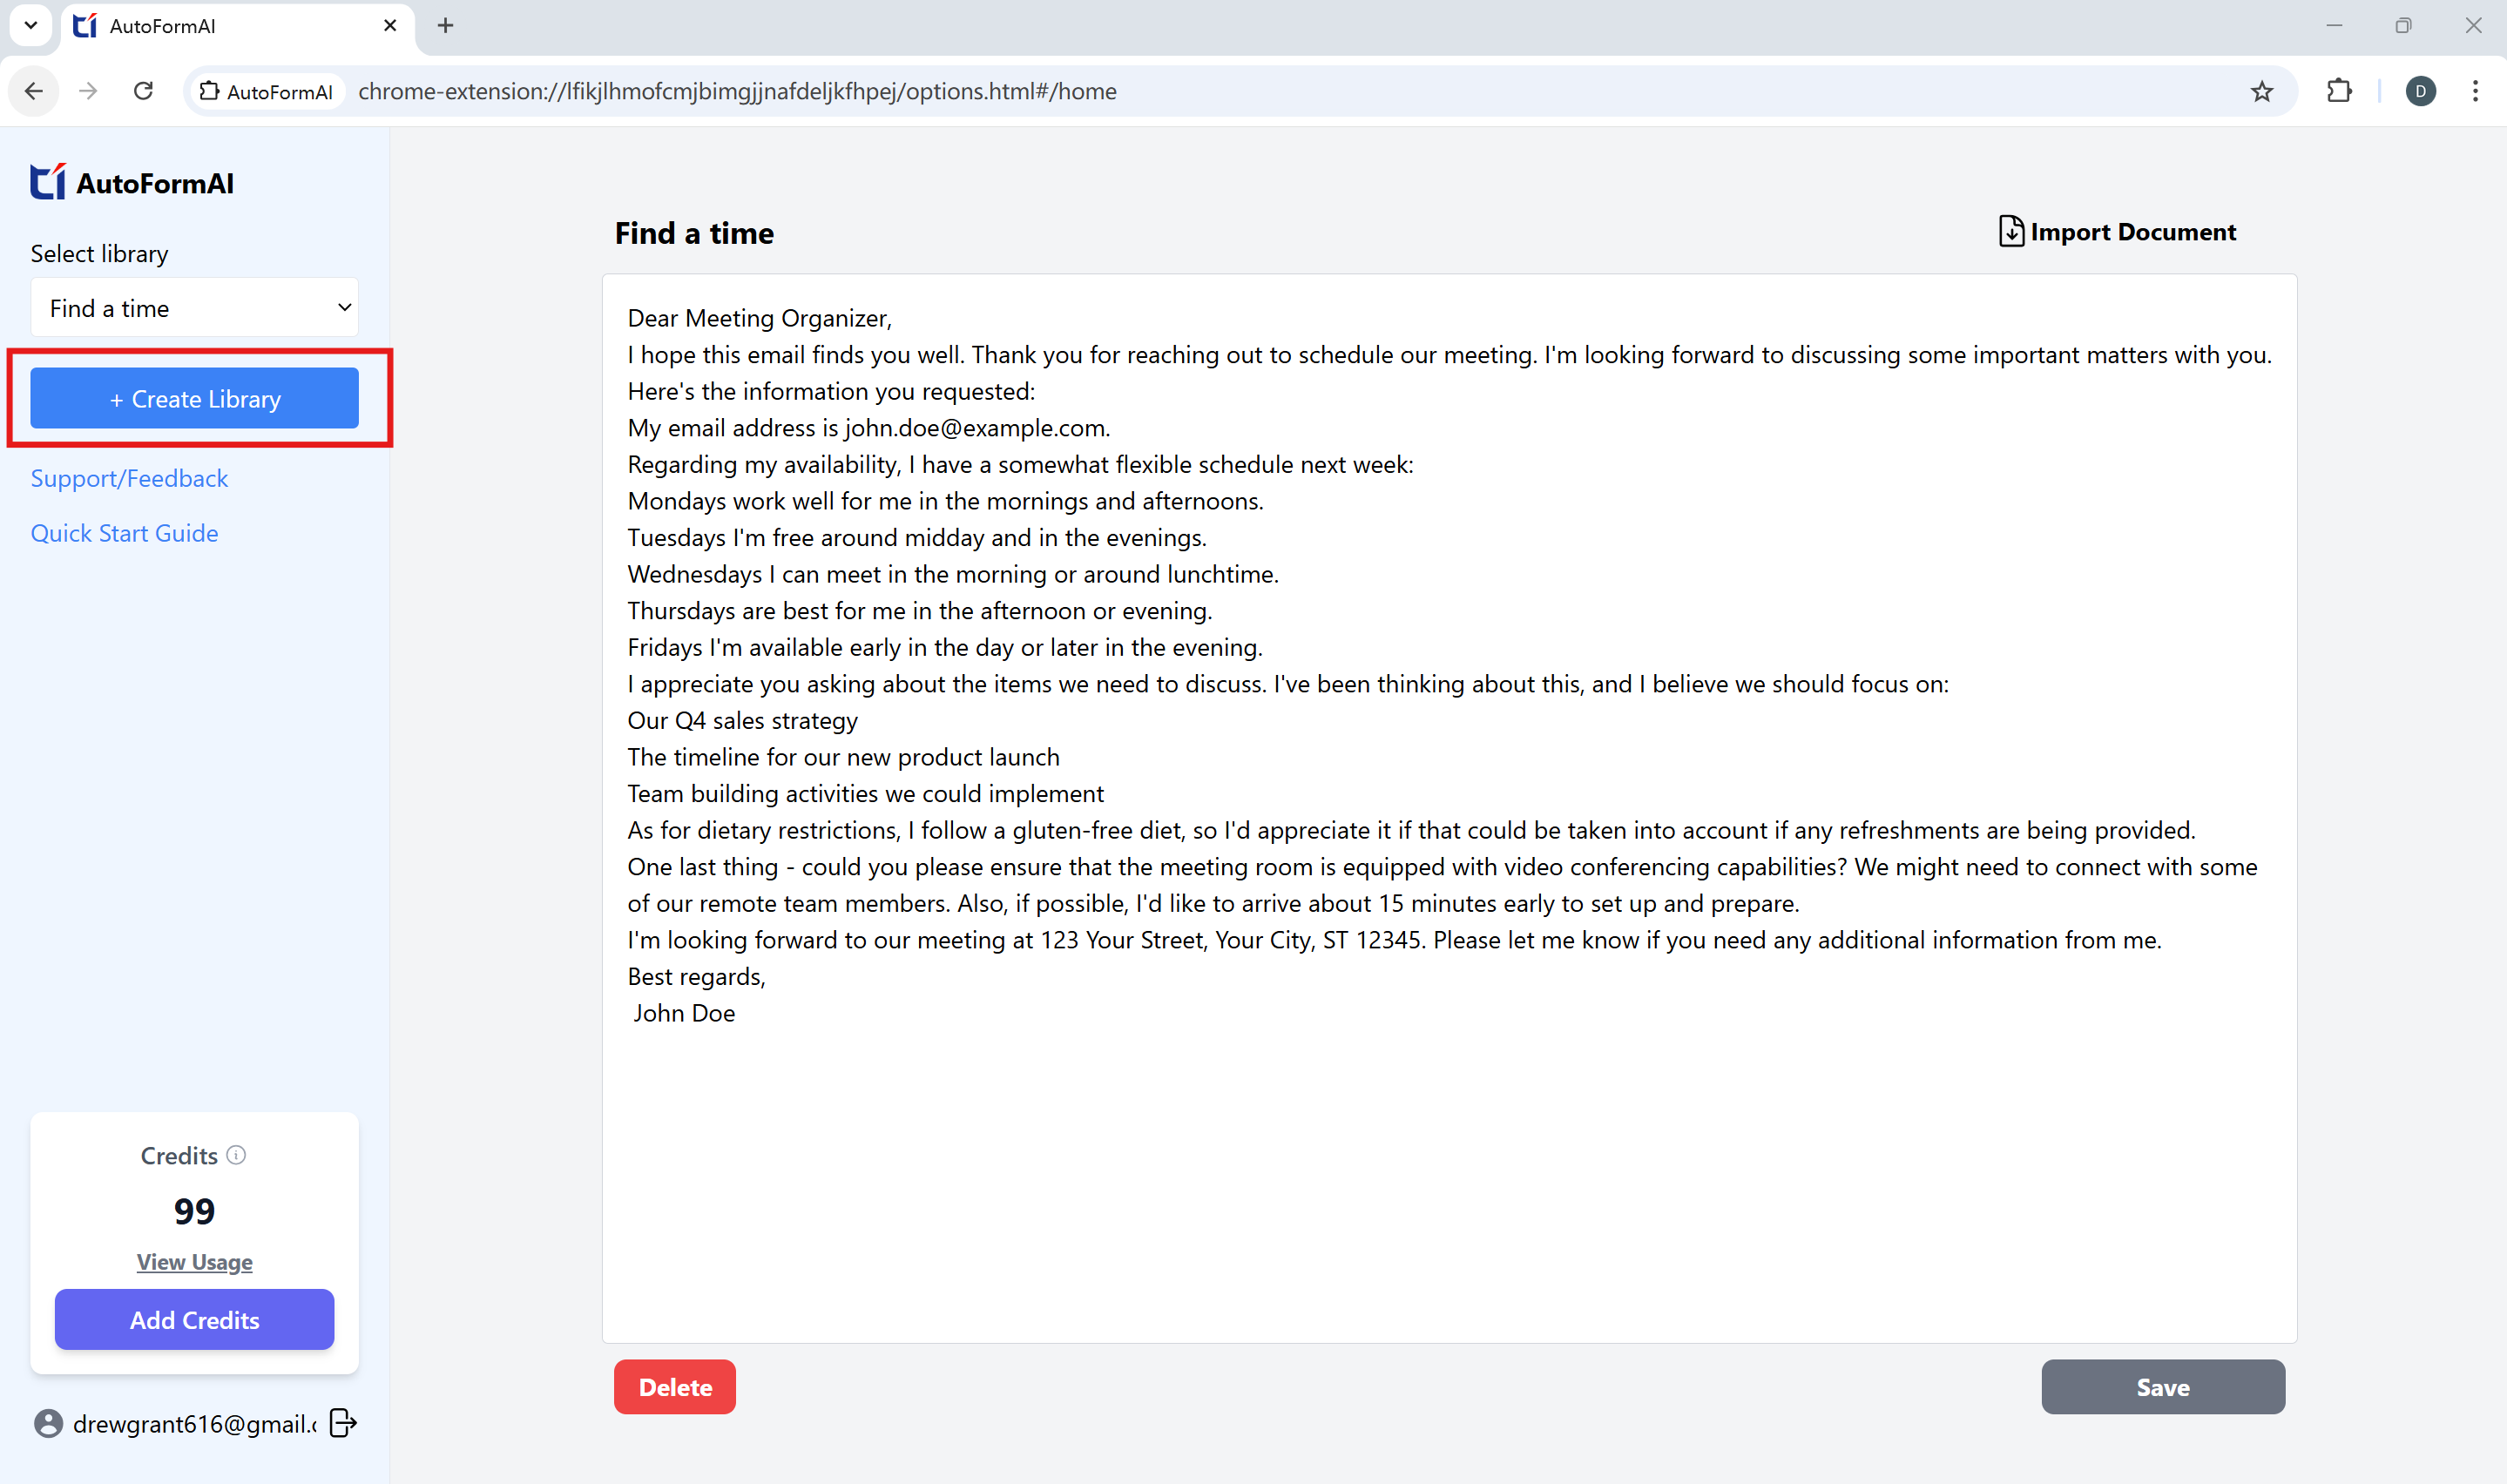The width and height of the screenshot is (2507, 1484).
Task: Click the Chrome profile avatar D
Action: point(2420,91)
